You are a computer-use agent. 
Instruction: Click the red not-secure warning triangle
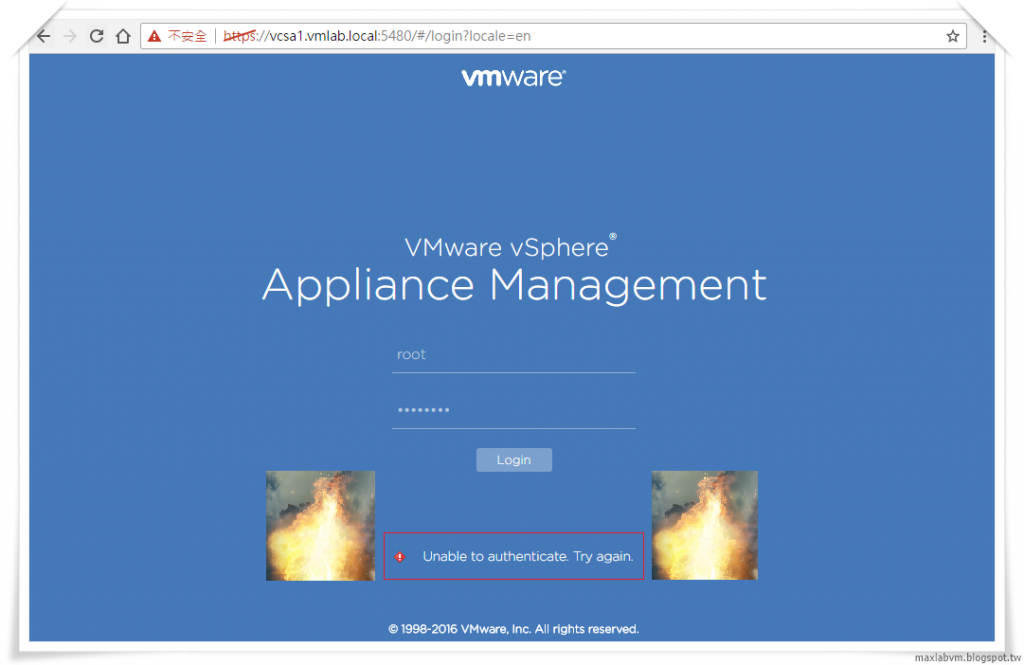[154, 36]
